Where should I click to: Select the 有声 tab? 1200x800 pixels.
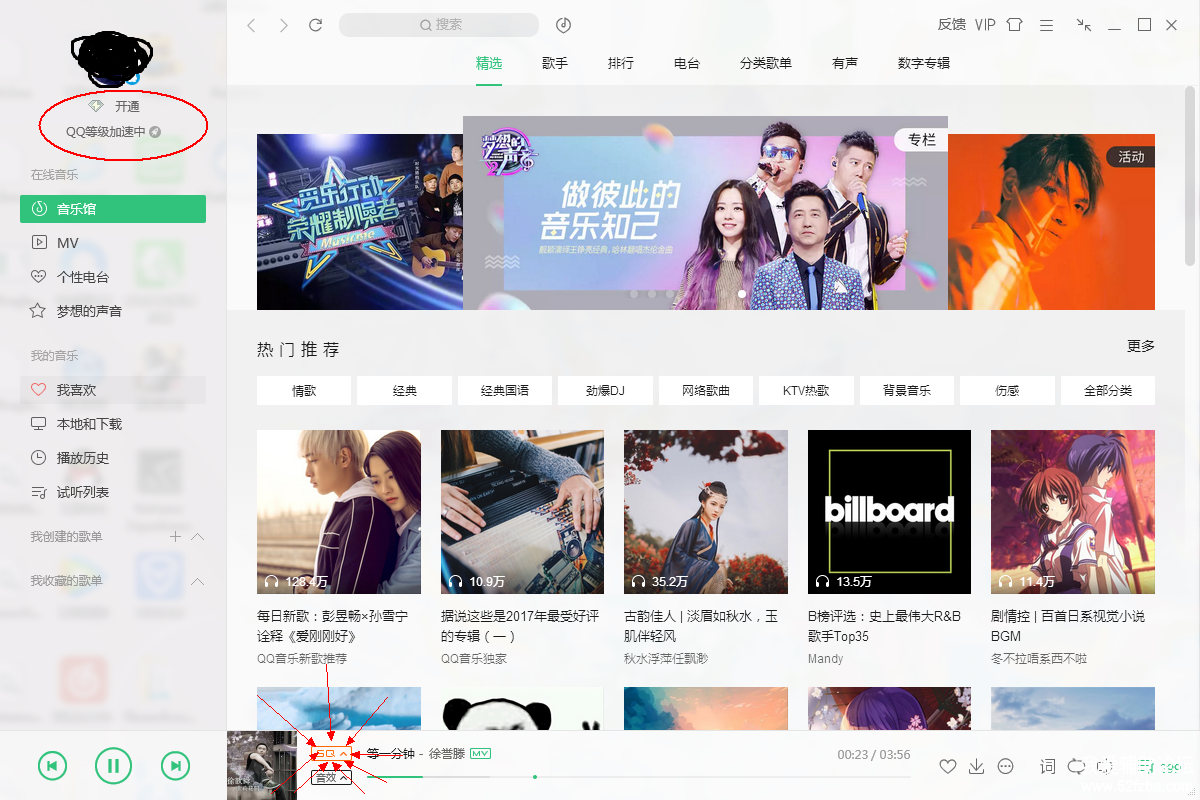coord(845,63)
